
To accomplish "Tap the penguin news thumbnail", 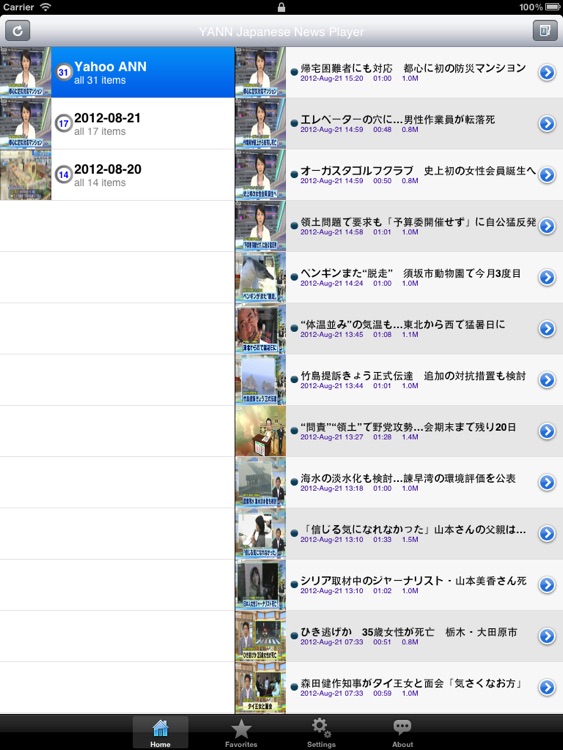I will tap(261, 277).
